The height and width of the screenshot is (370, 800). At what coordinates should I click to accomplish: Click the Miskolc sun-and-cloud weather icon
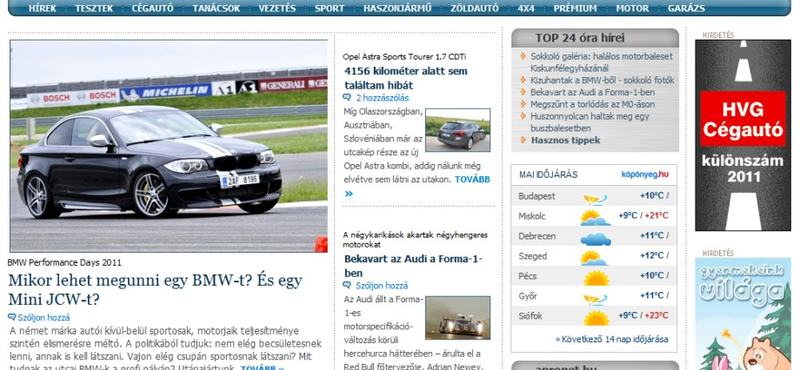click(595, 217)
